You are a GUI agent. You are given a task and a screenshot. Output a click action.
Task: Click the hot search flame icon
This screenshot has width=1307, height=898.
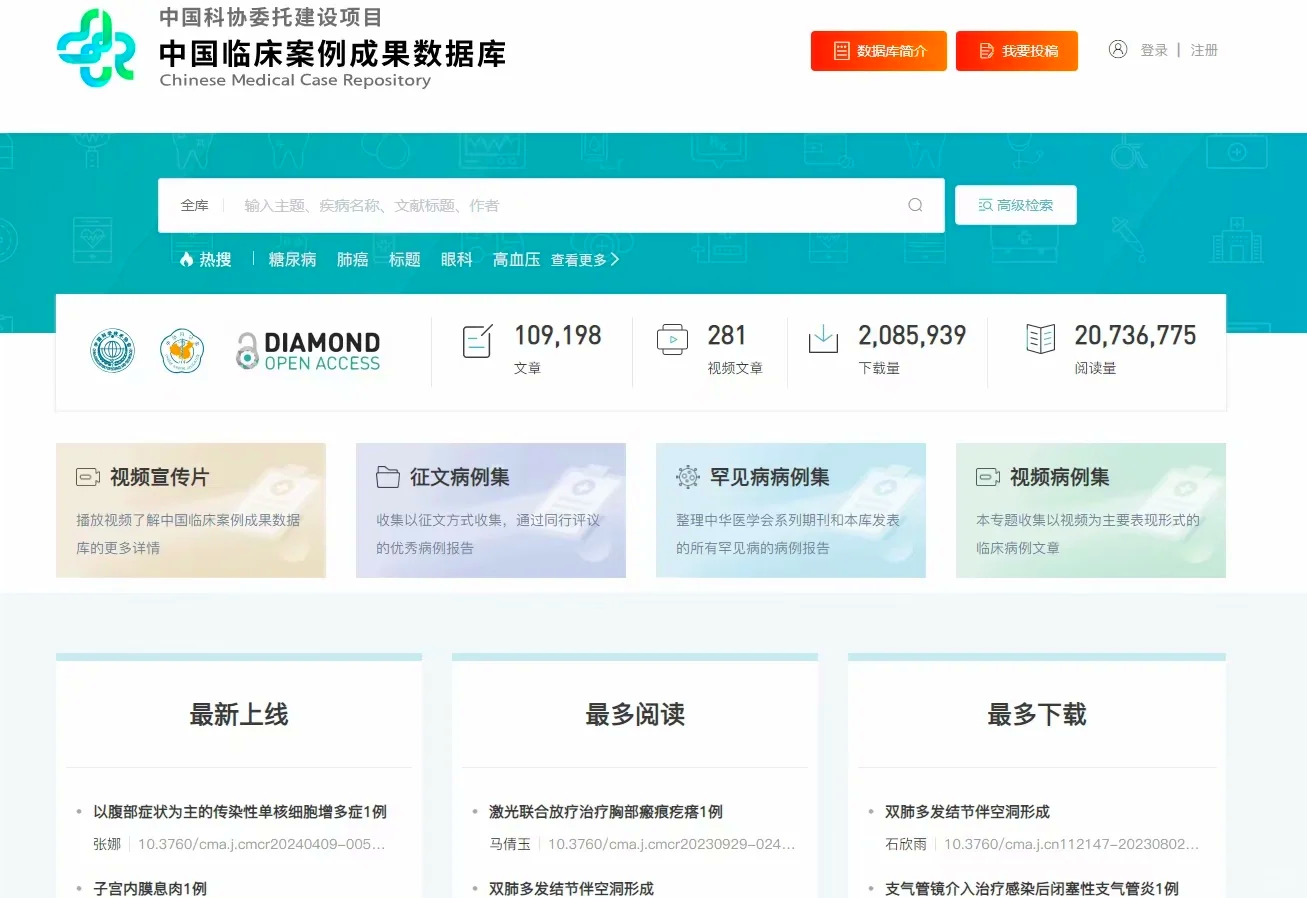coord(188,259)
